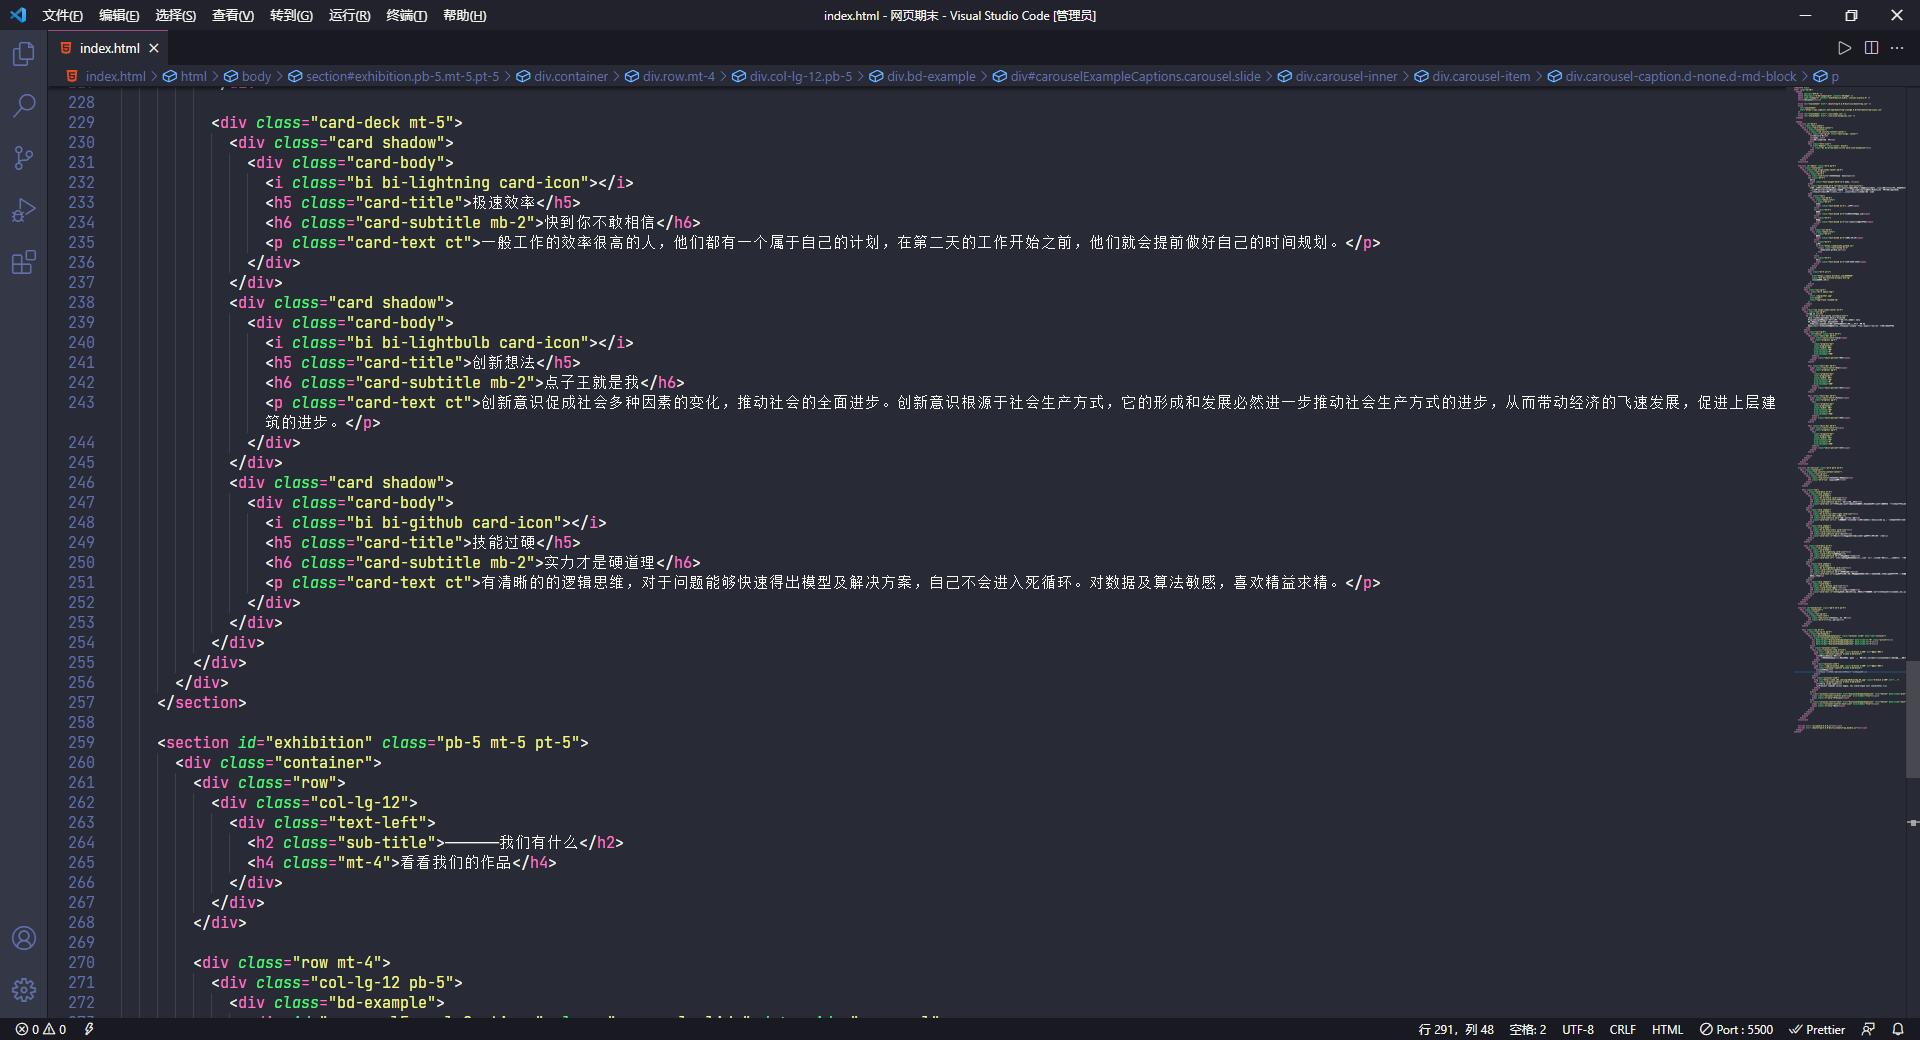Click line number 229 in gutter
Screen dimensions: 1920x1040
tap(81, 122)
